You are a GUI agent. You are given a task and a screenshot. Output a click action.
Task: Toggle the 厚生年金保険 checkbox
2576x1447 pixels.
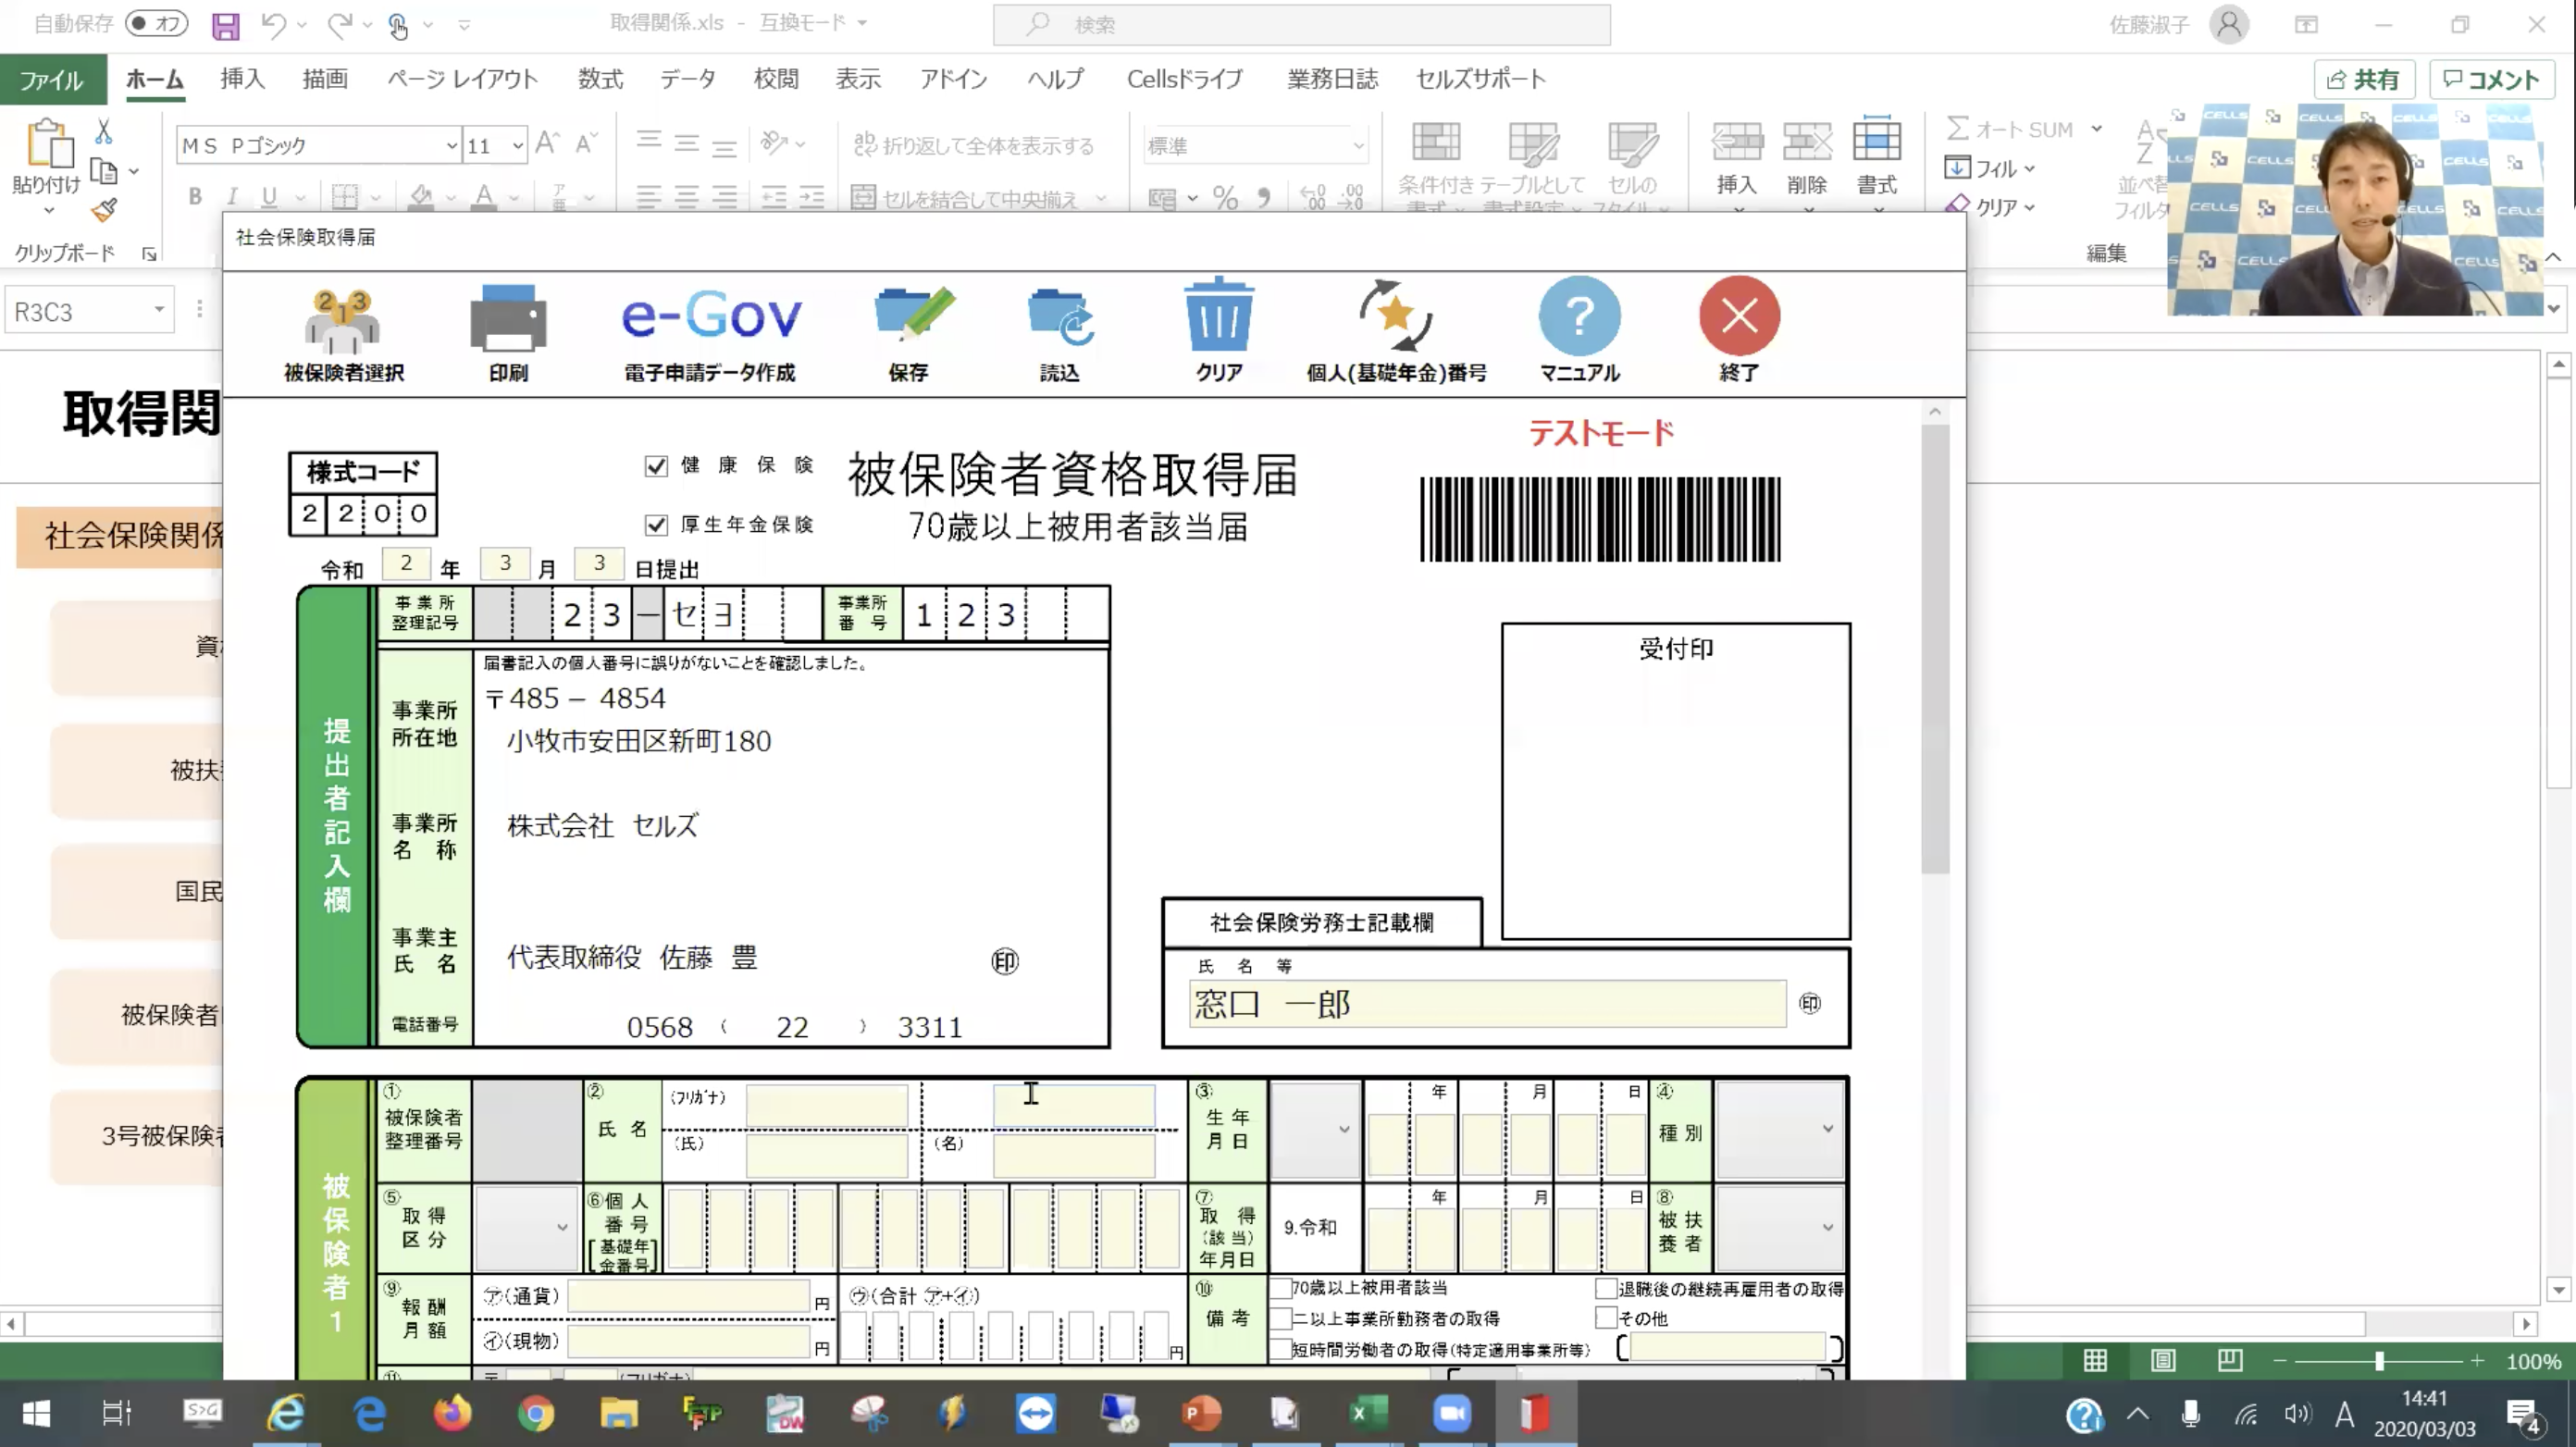(x=656, y=525)
